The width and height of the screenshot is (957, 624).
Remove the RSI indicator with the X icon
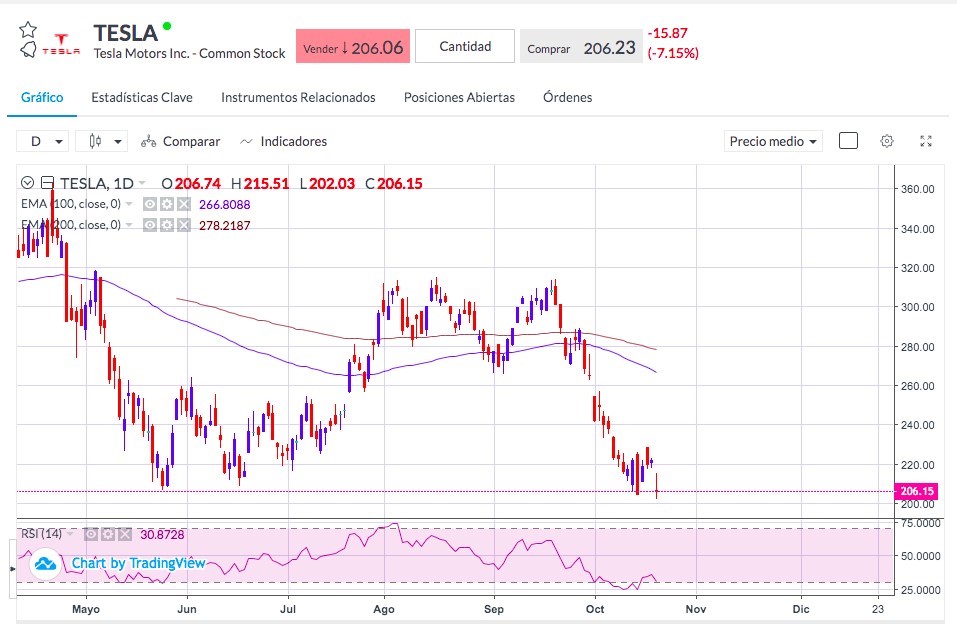point(125,534)
